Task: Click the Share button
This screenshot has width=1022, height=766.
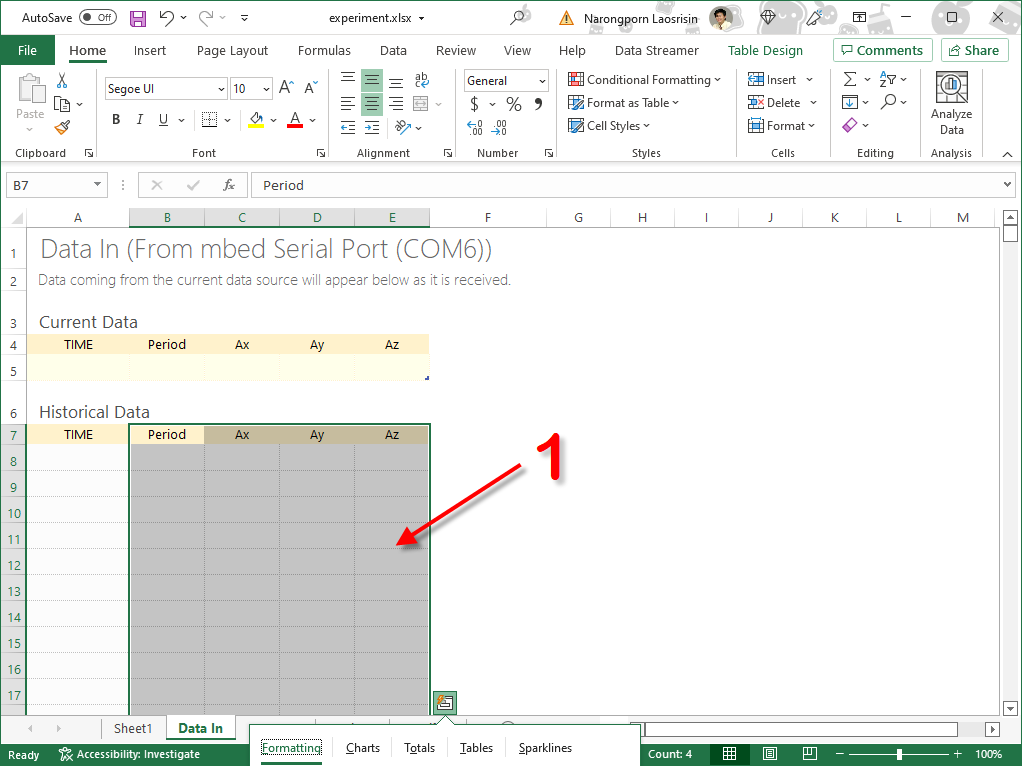Action: [974, 50]
